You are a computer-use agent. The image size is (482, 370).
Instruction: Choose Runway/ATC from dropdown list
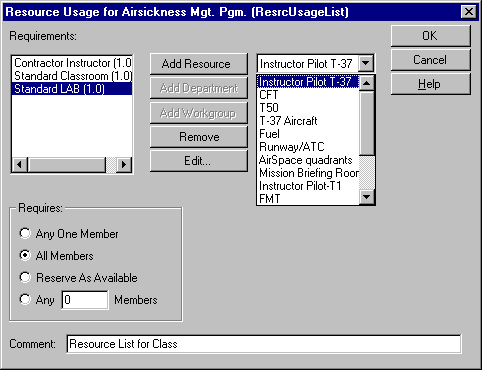[308, 147]
